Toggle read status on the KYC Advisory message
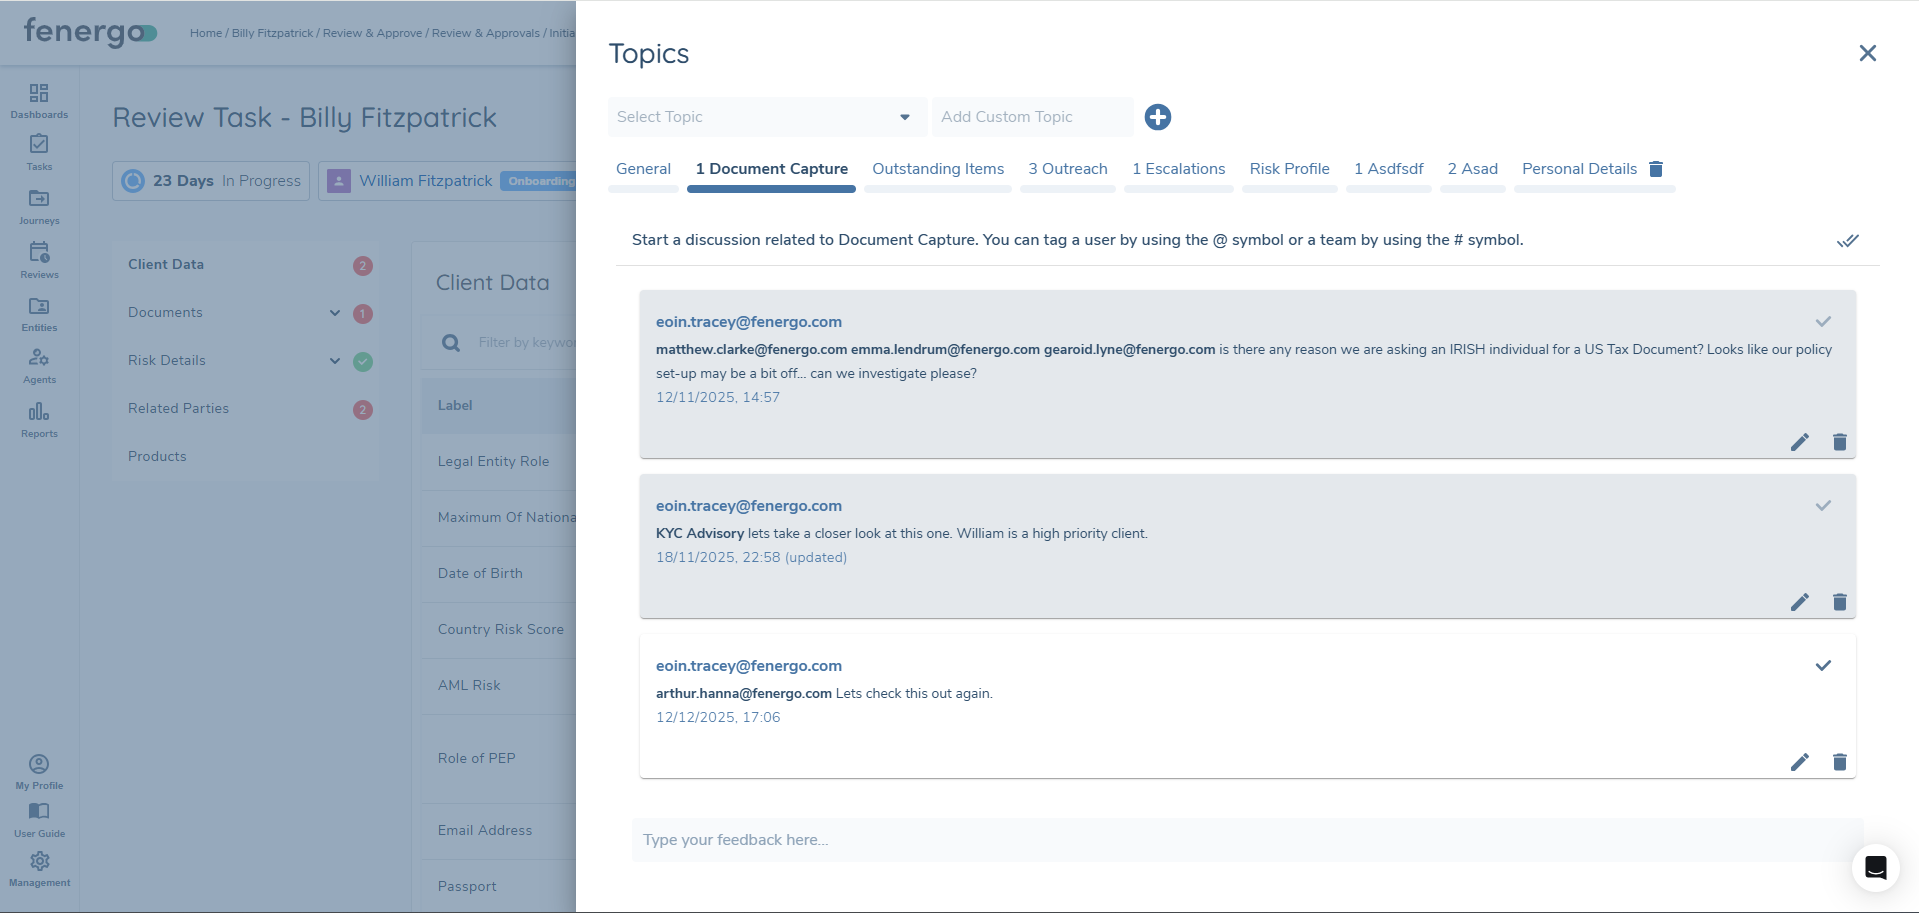This screenshot has height=913, width=1919. click(x=1822, y=505)
